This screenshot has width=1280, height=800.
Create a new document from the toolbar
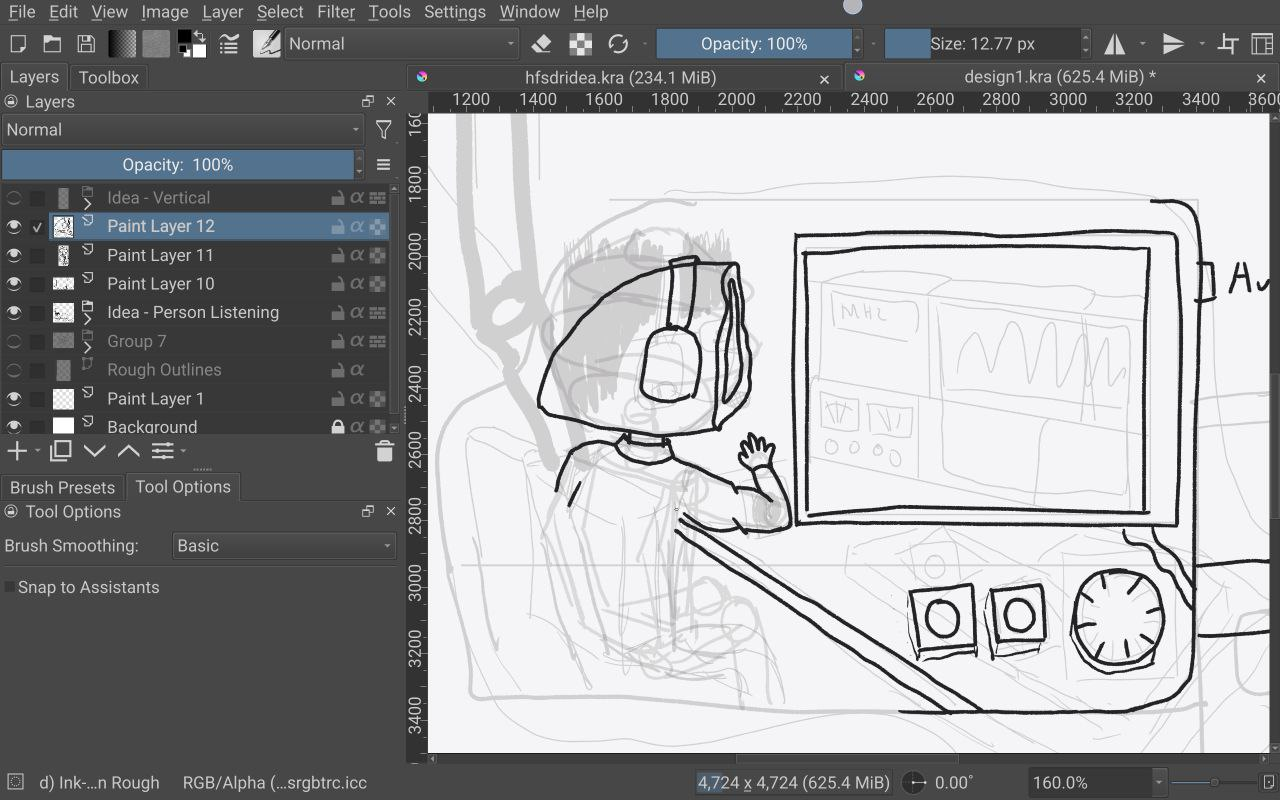(17, 44)
